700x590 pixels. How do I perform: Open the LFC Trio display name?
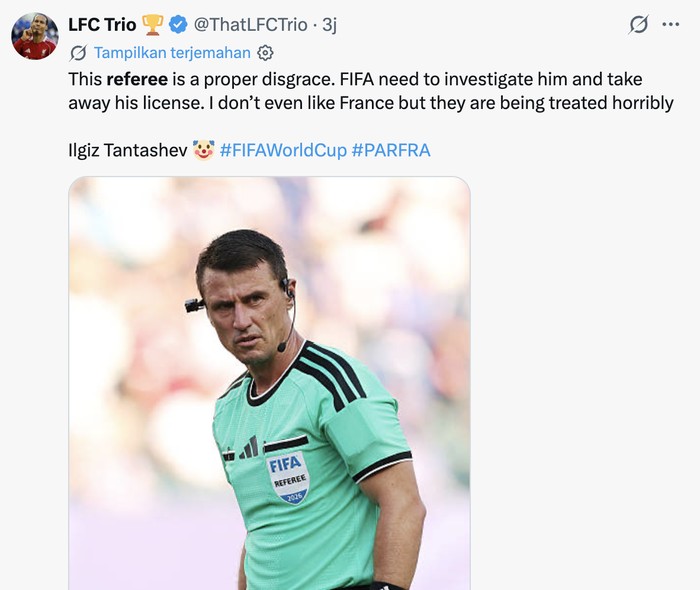pyautogui.click(x=102, y=25)
